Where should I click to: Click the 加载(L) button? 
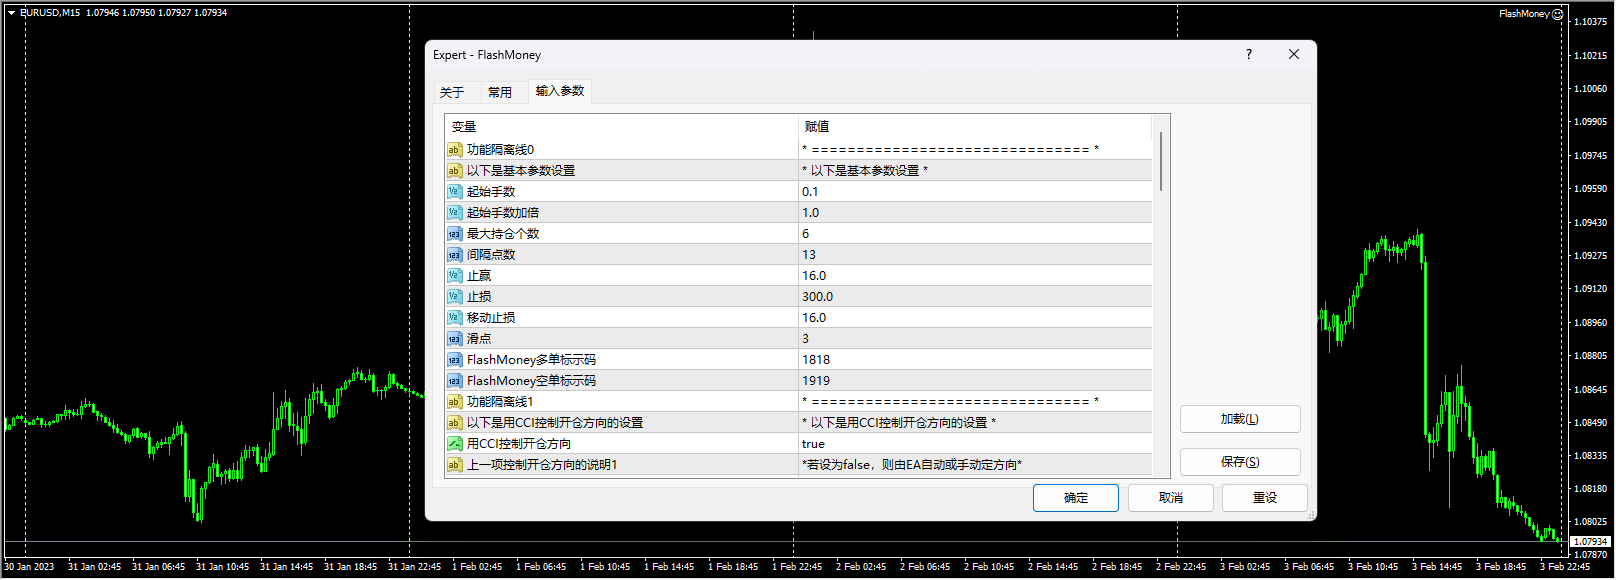1240,419
